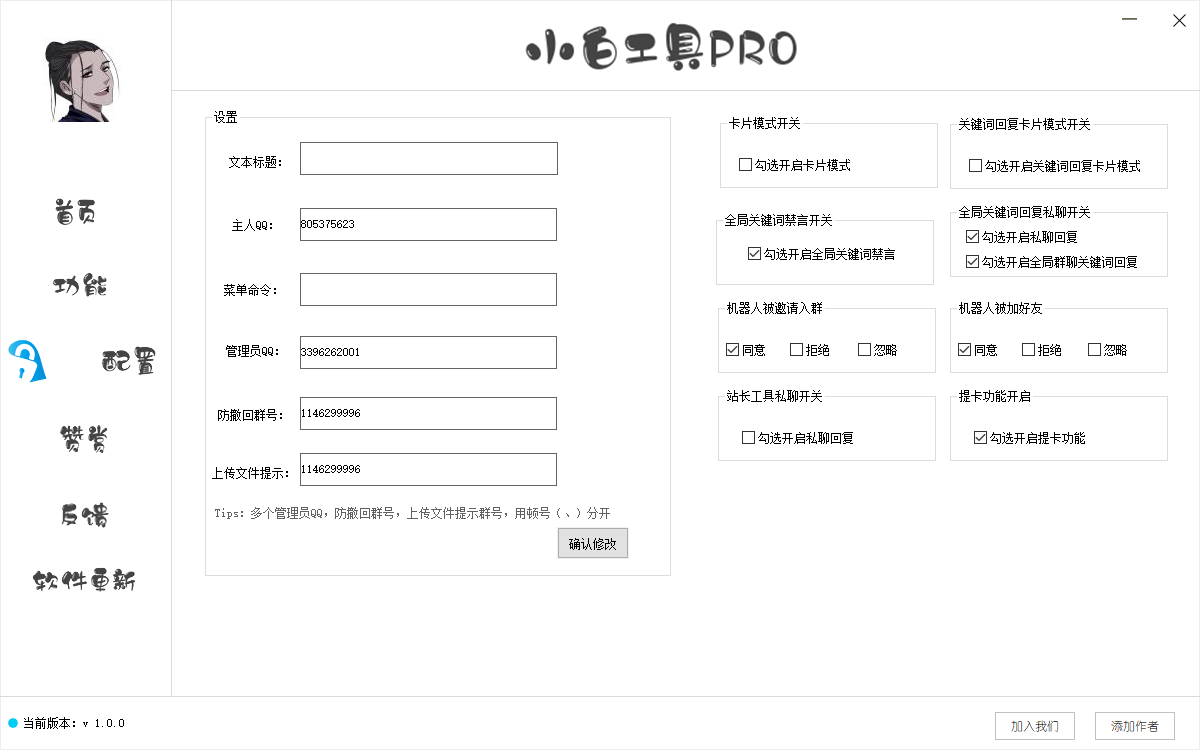This screenshot has width=1200, height=750.
Task: Toggle 勾选开启关键词回复卡片模式 checkbox
Action: pyautogui.click(x=975, y=166)
